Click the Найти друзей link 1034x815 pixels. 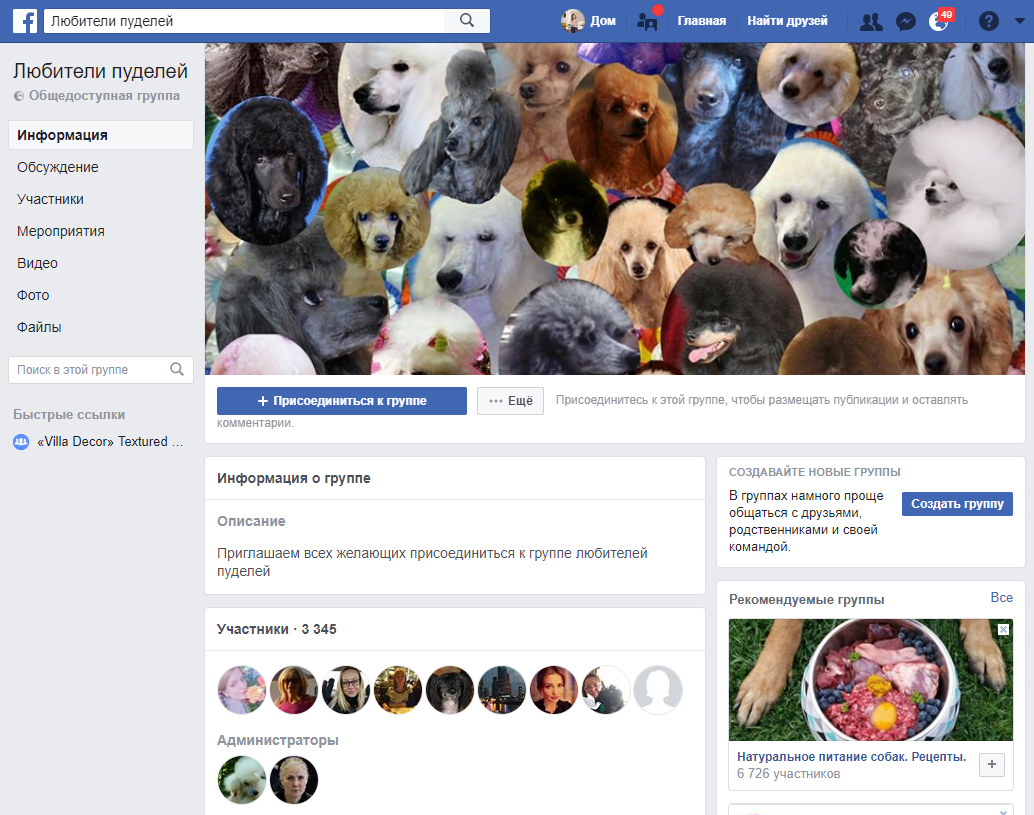(x=787, y=21)
